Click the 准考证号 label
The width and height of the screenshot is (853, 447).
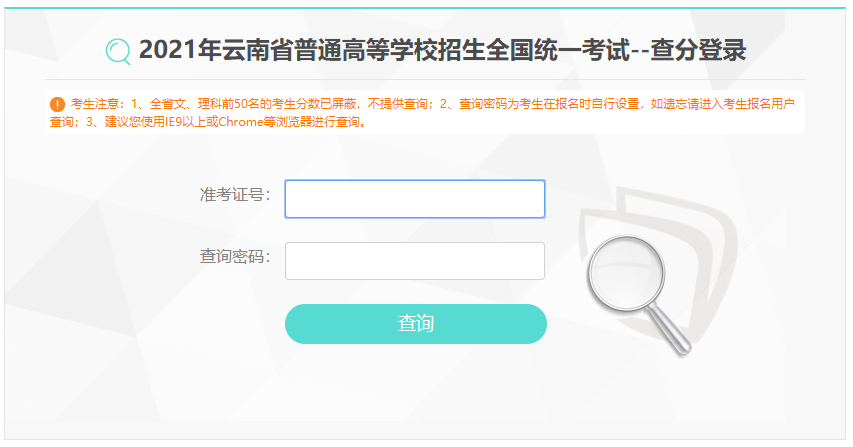tap(235, 194)
